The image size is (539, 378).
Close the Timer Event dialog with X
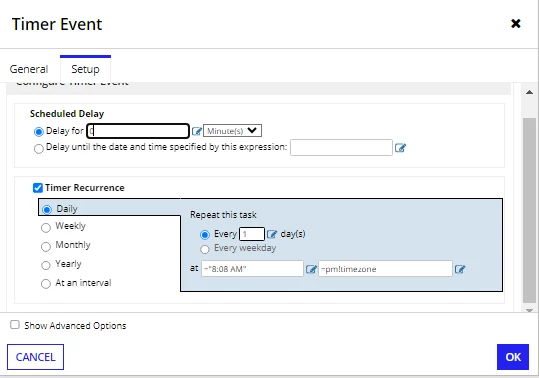[x=516, y=23]
